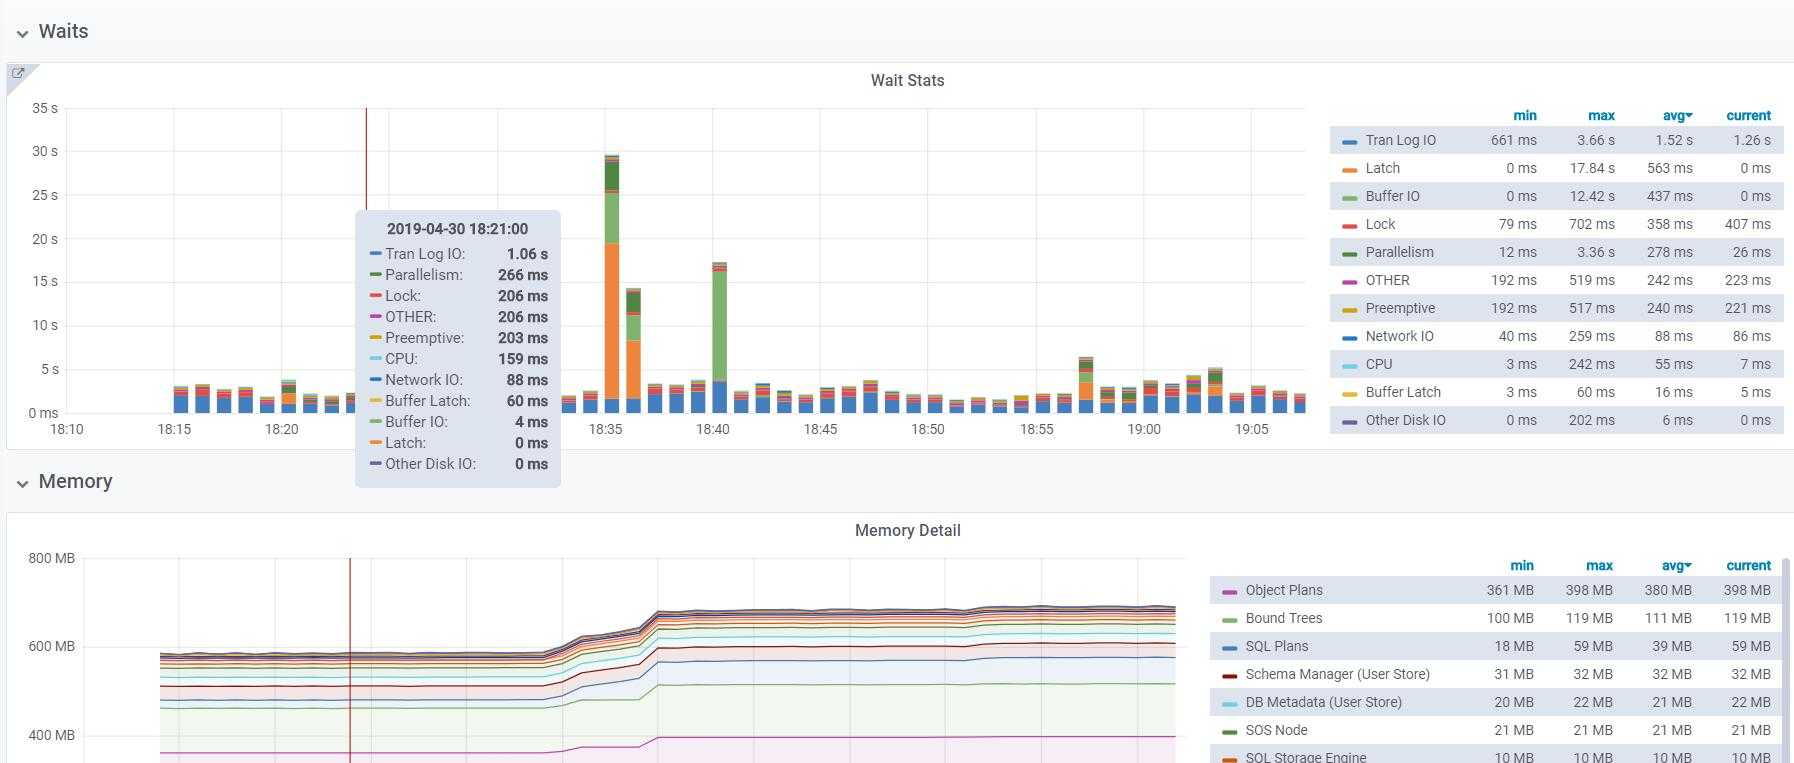1794x763 pixels.
Task: Click the green Buffer IO bar at 18:40
Action: tap(719, 325)
